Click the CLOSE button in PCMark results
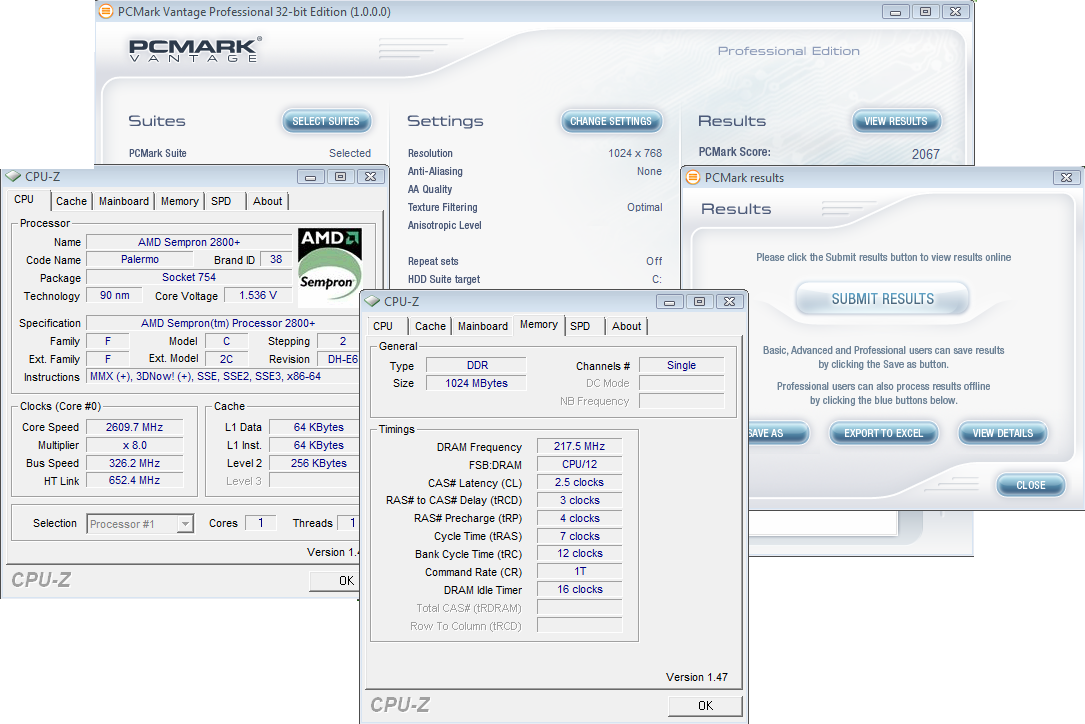1085x724 pixels. pyautogui.click(x=1031, y=485)
